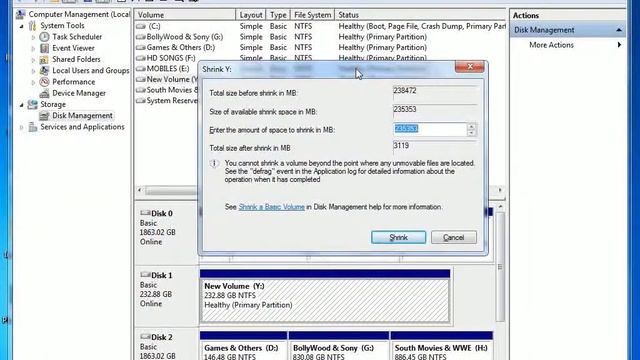This screenshot has height=360, width=640.
Task: Click the Disk 0 icon
Action: coord(145,213)
